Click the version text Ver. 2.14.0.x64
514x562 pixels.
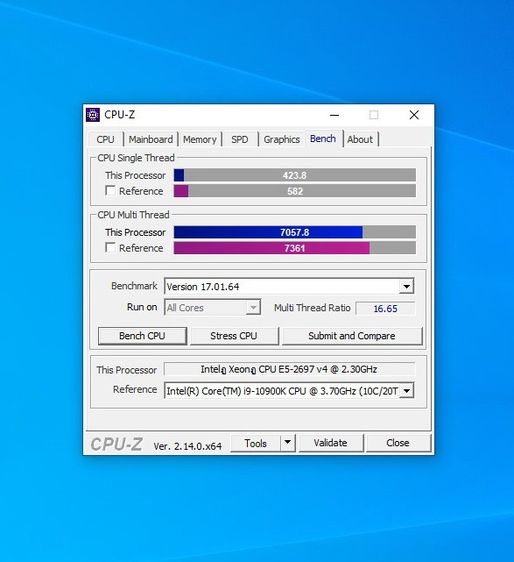point(187,446)
